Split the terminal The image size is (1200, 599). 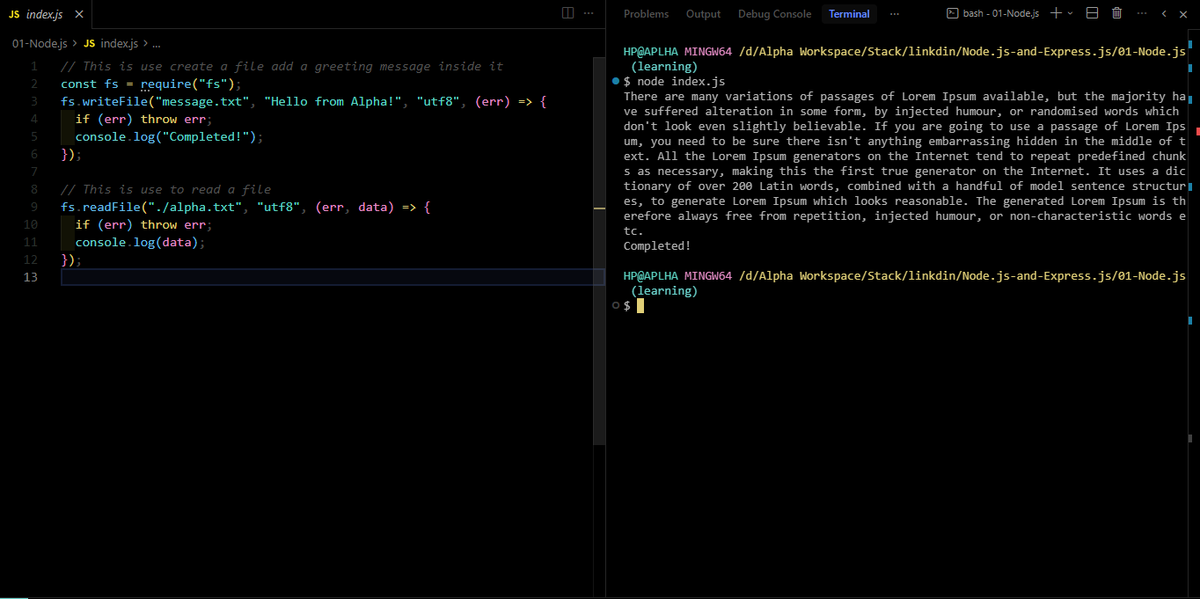tap(1093, 13)
